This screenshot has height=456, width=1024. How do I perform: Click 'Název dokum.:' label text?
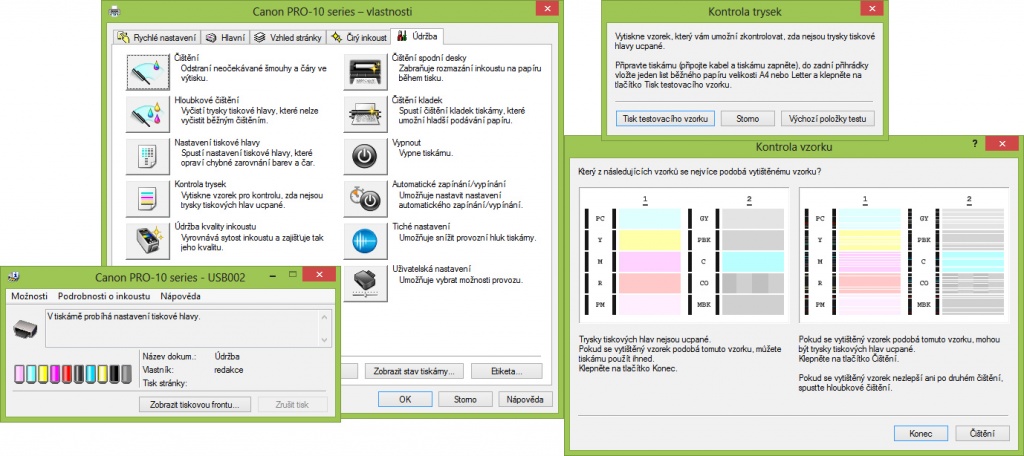click(x=168, y=357)
